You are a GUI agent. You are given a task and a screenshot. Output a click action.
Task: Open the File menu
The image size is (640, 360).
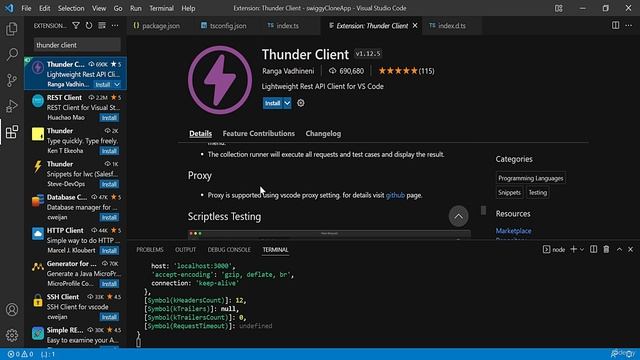coord(26,8)
